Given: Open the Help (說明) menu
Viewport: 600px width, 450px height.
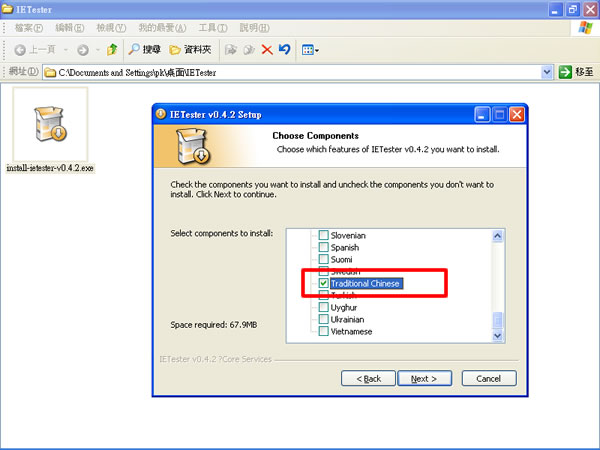Looking at the screenshot, I should coord(254,28).
